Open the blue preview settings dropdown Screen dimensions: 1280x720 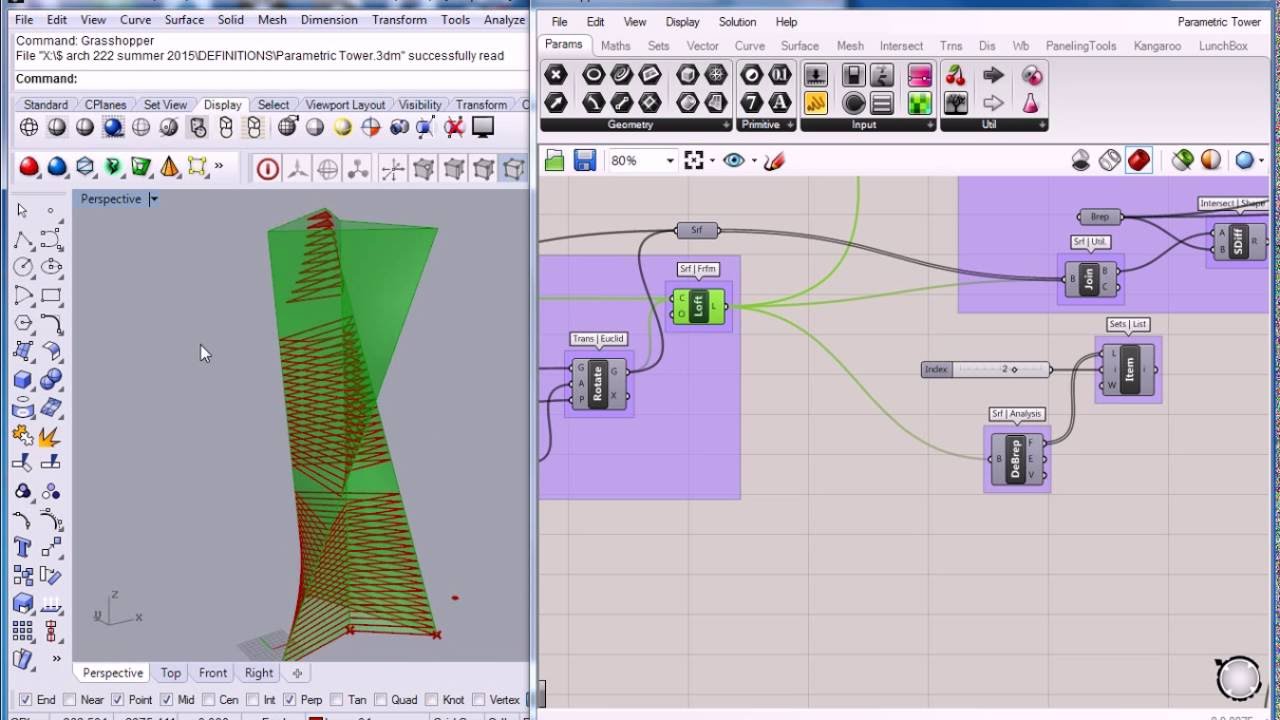click(x=1261, y=161)
